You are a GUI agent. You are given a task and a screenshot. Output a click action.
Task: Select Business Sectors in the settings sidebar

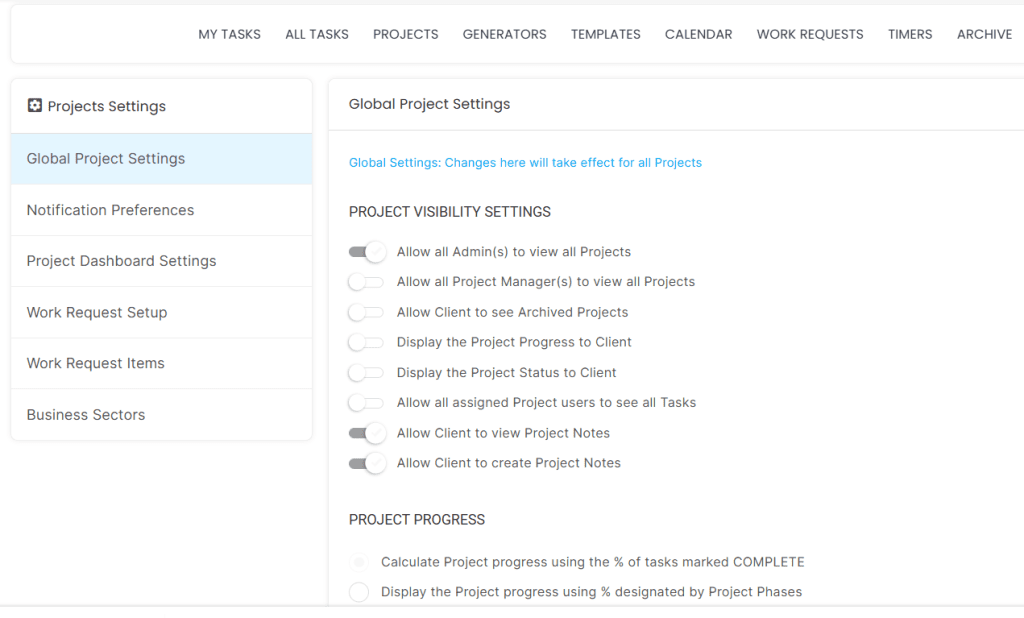[86, 415]
